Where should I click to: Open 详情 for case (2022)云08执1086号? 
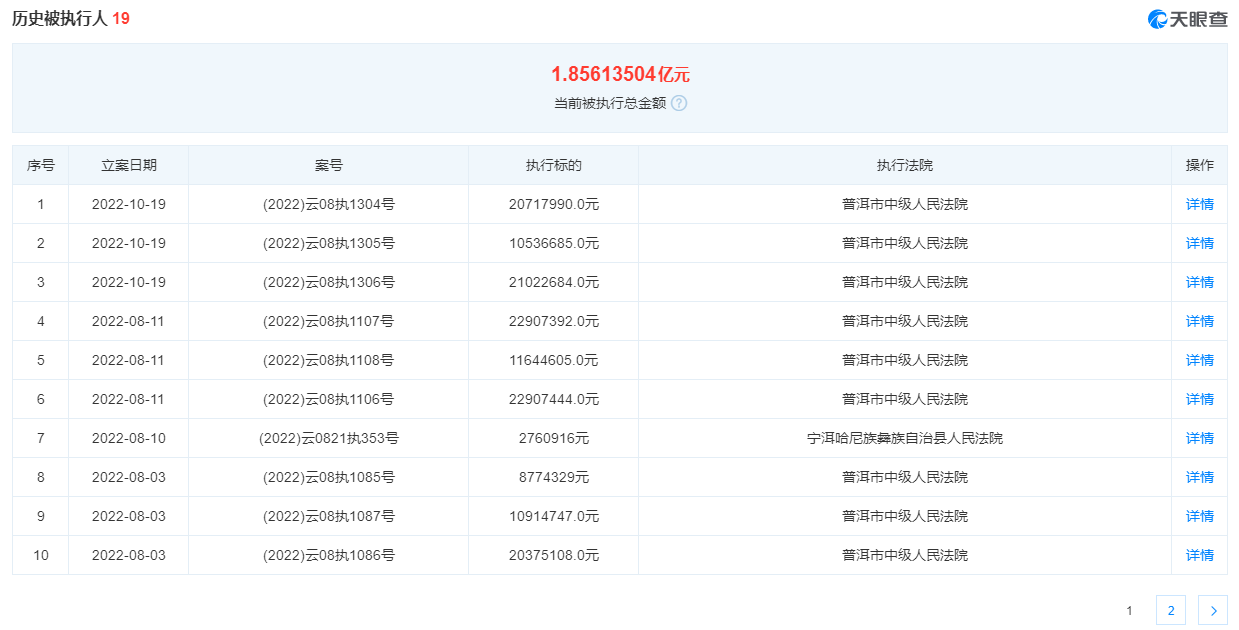pos(1198,554)
